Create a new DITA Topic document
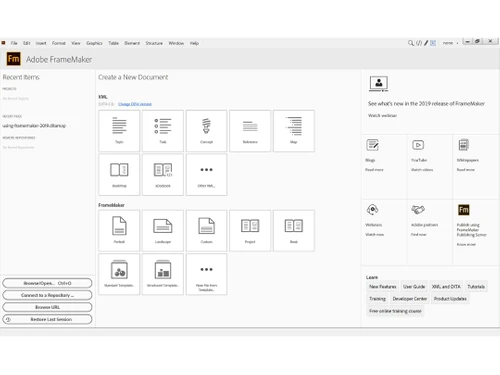The width and height of the screenshot is (500, 375). coord(119,131)
